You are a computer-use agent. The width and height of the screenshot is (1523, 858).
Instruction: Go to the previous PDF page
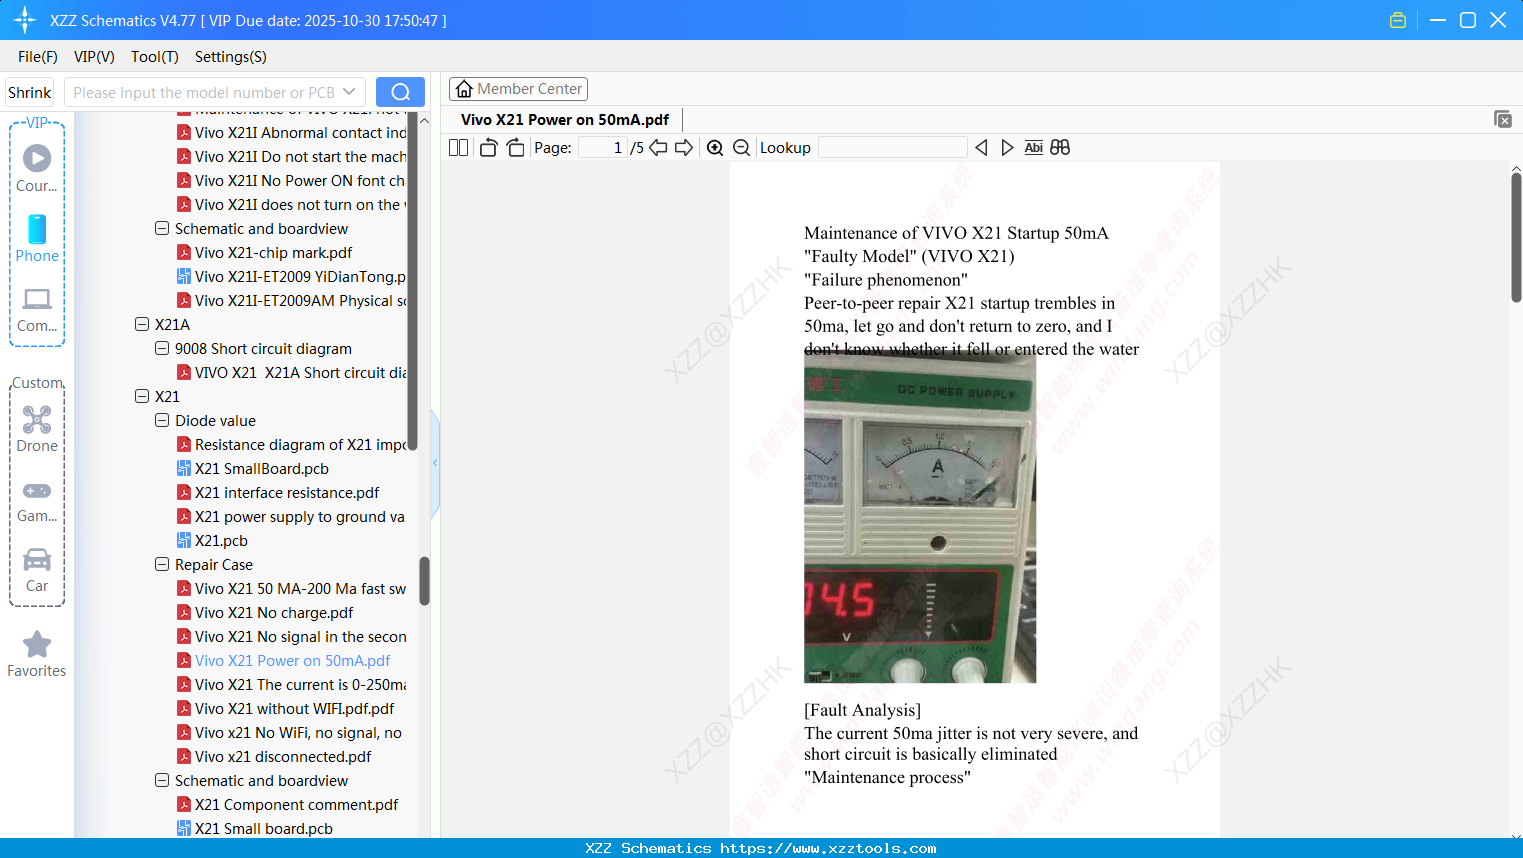658,148
